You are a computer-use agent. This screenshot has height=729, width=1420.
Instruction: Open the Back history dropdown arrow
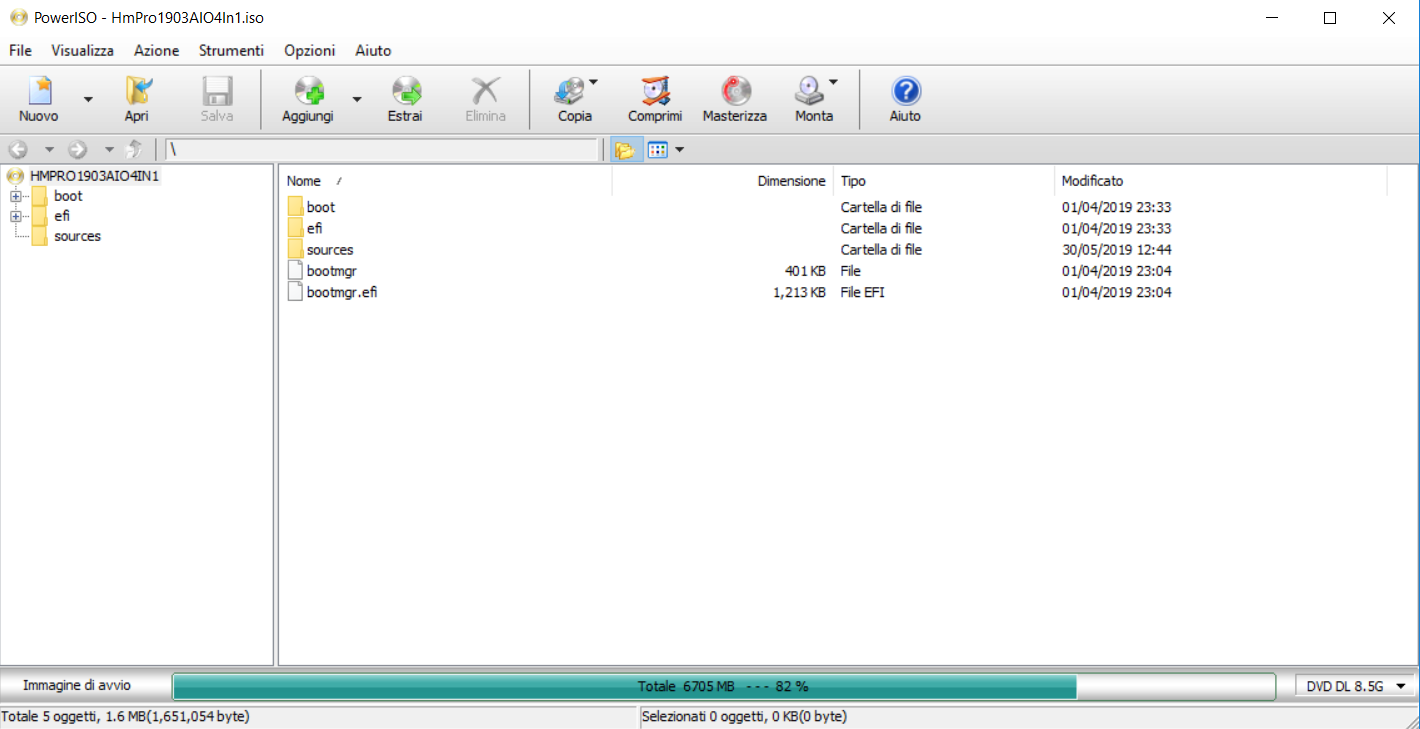tap(49, 150)
